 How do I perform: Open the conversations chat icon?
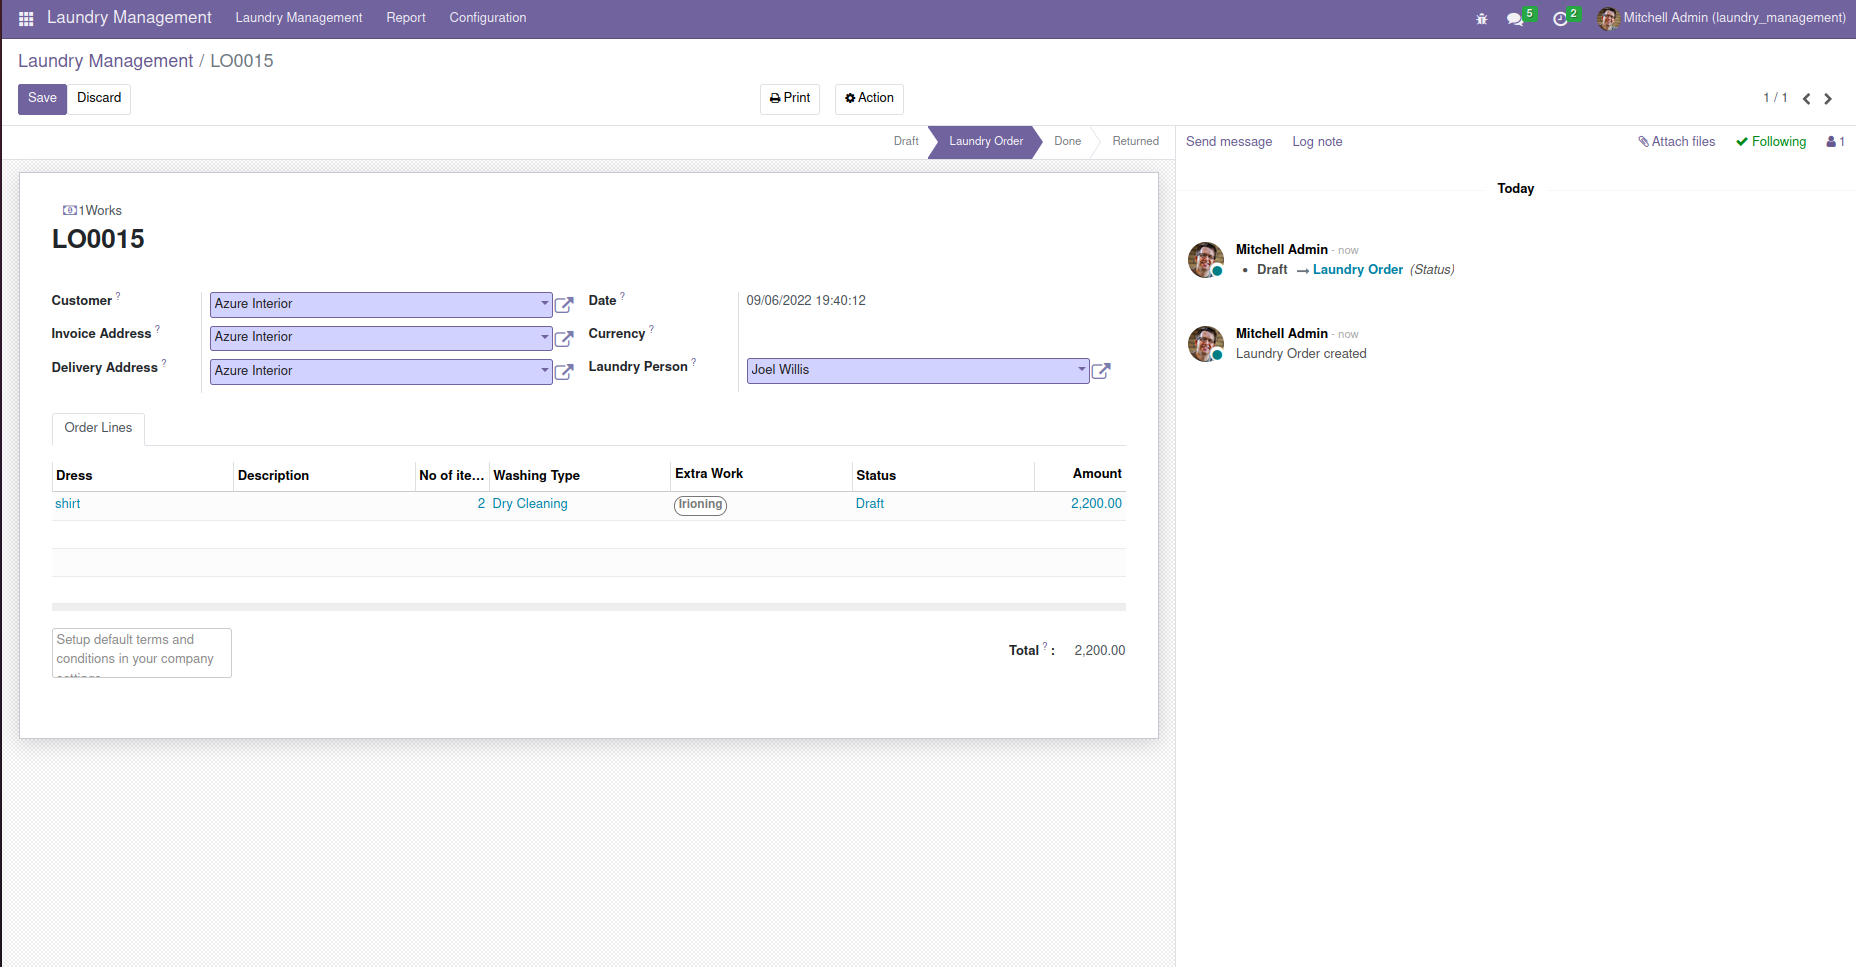pos(1515,19)
